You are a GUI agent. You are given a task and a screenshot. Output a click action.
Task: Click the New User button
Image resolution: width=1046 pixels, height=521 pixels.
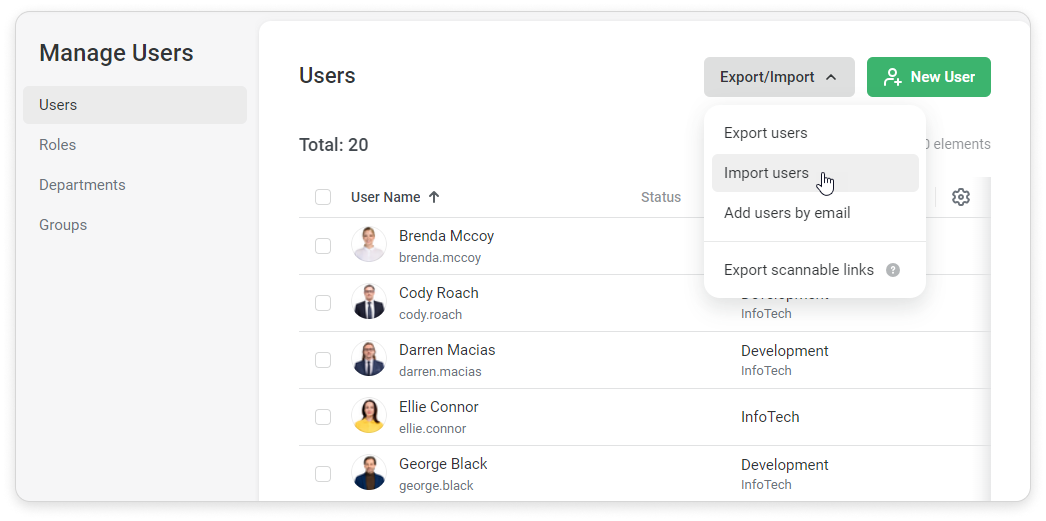pos(929,77)
